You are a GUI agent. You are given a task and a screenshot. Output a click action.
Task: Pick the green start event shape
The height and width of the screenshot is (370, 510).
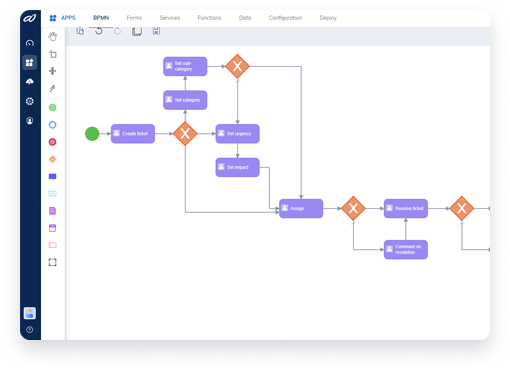coord(52,108)
